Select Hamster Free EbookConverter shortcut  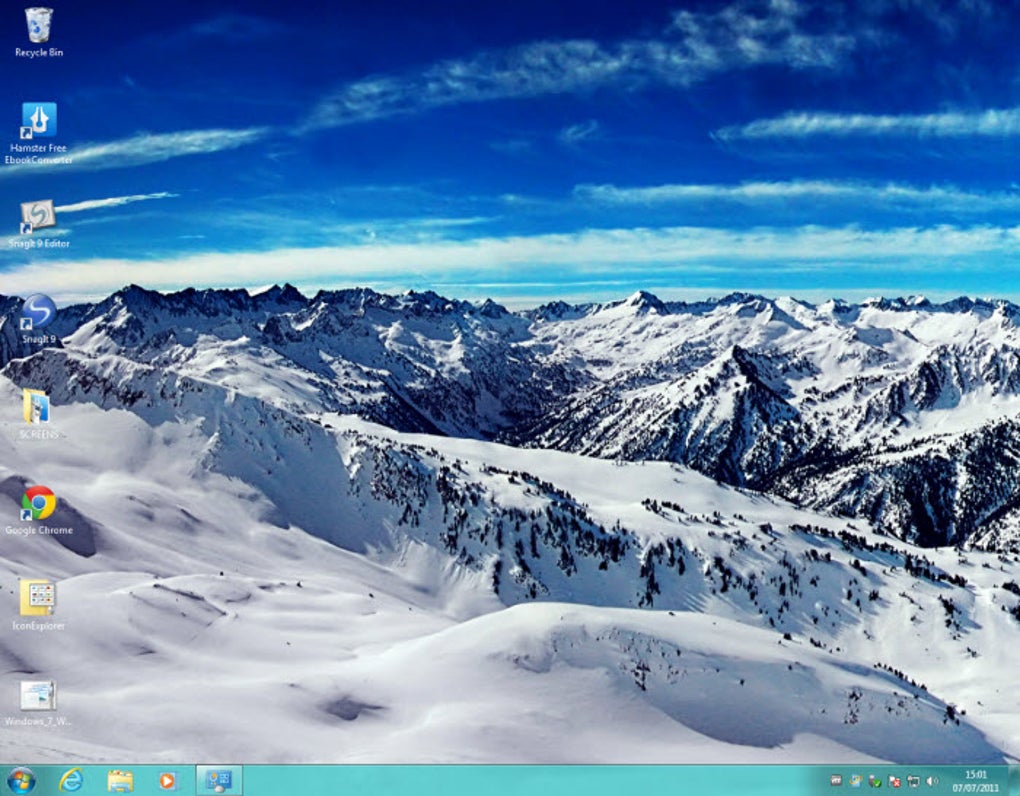tap(38, 133)
